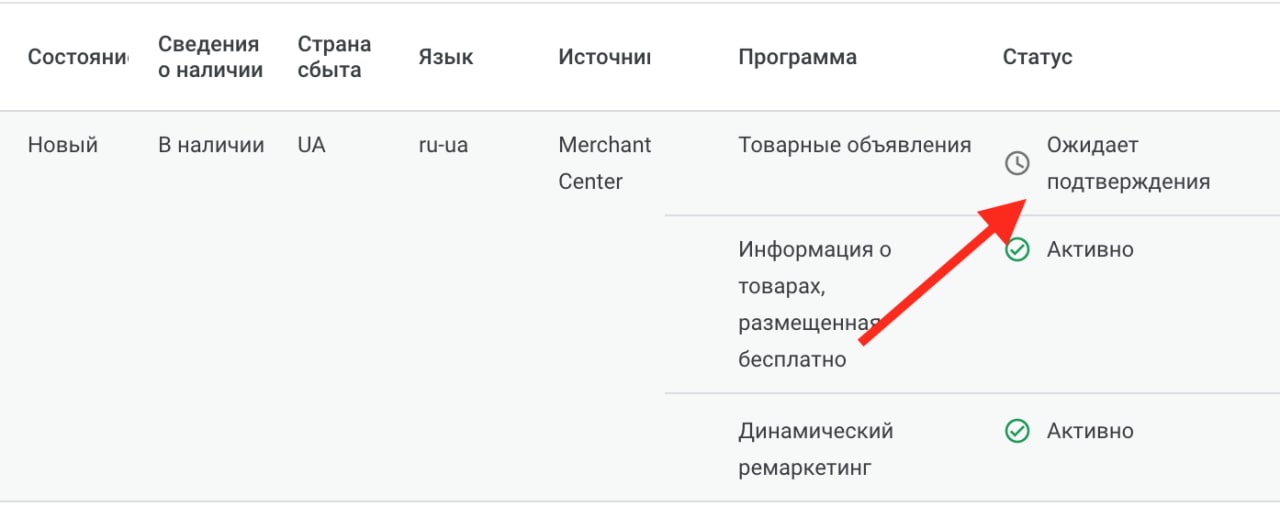Click the UA country cell
The image size is (1280, 506).
click(x=311, y=145)
